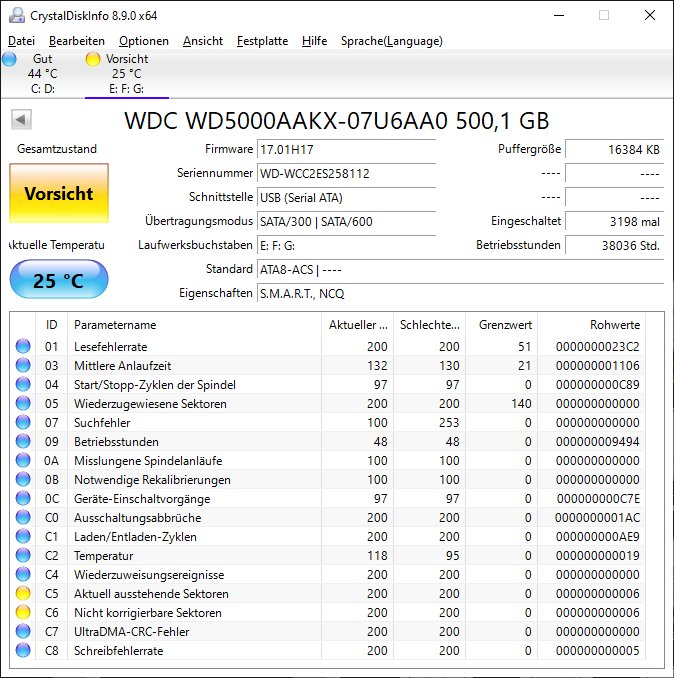
Task: Click the Vorsicht health status button
Action: point(59,193)
